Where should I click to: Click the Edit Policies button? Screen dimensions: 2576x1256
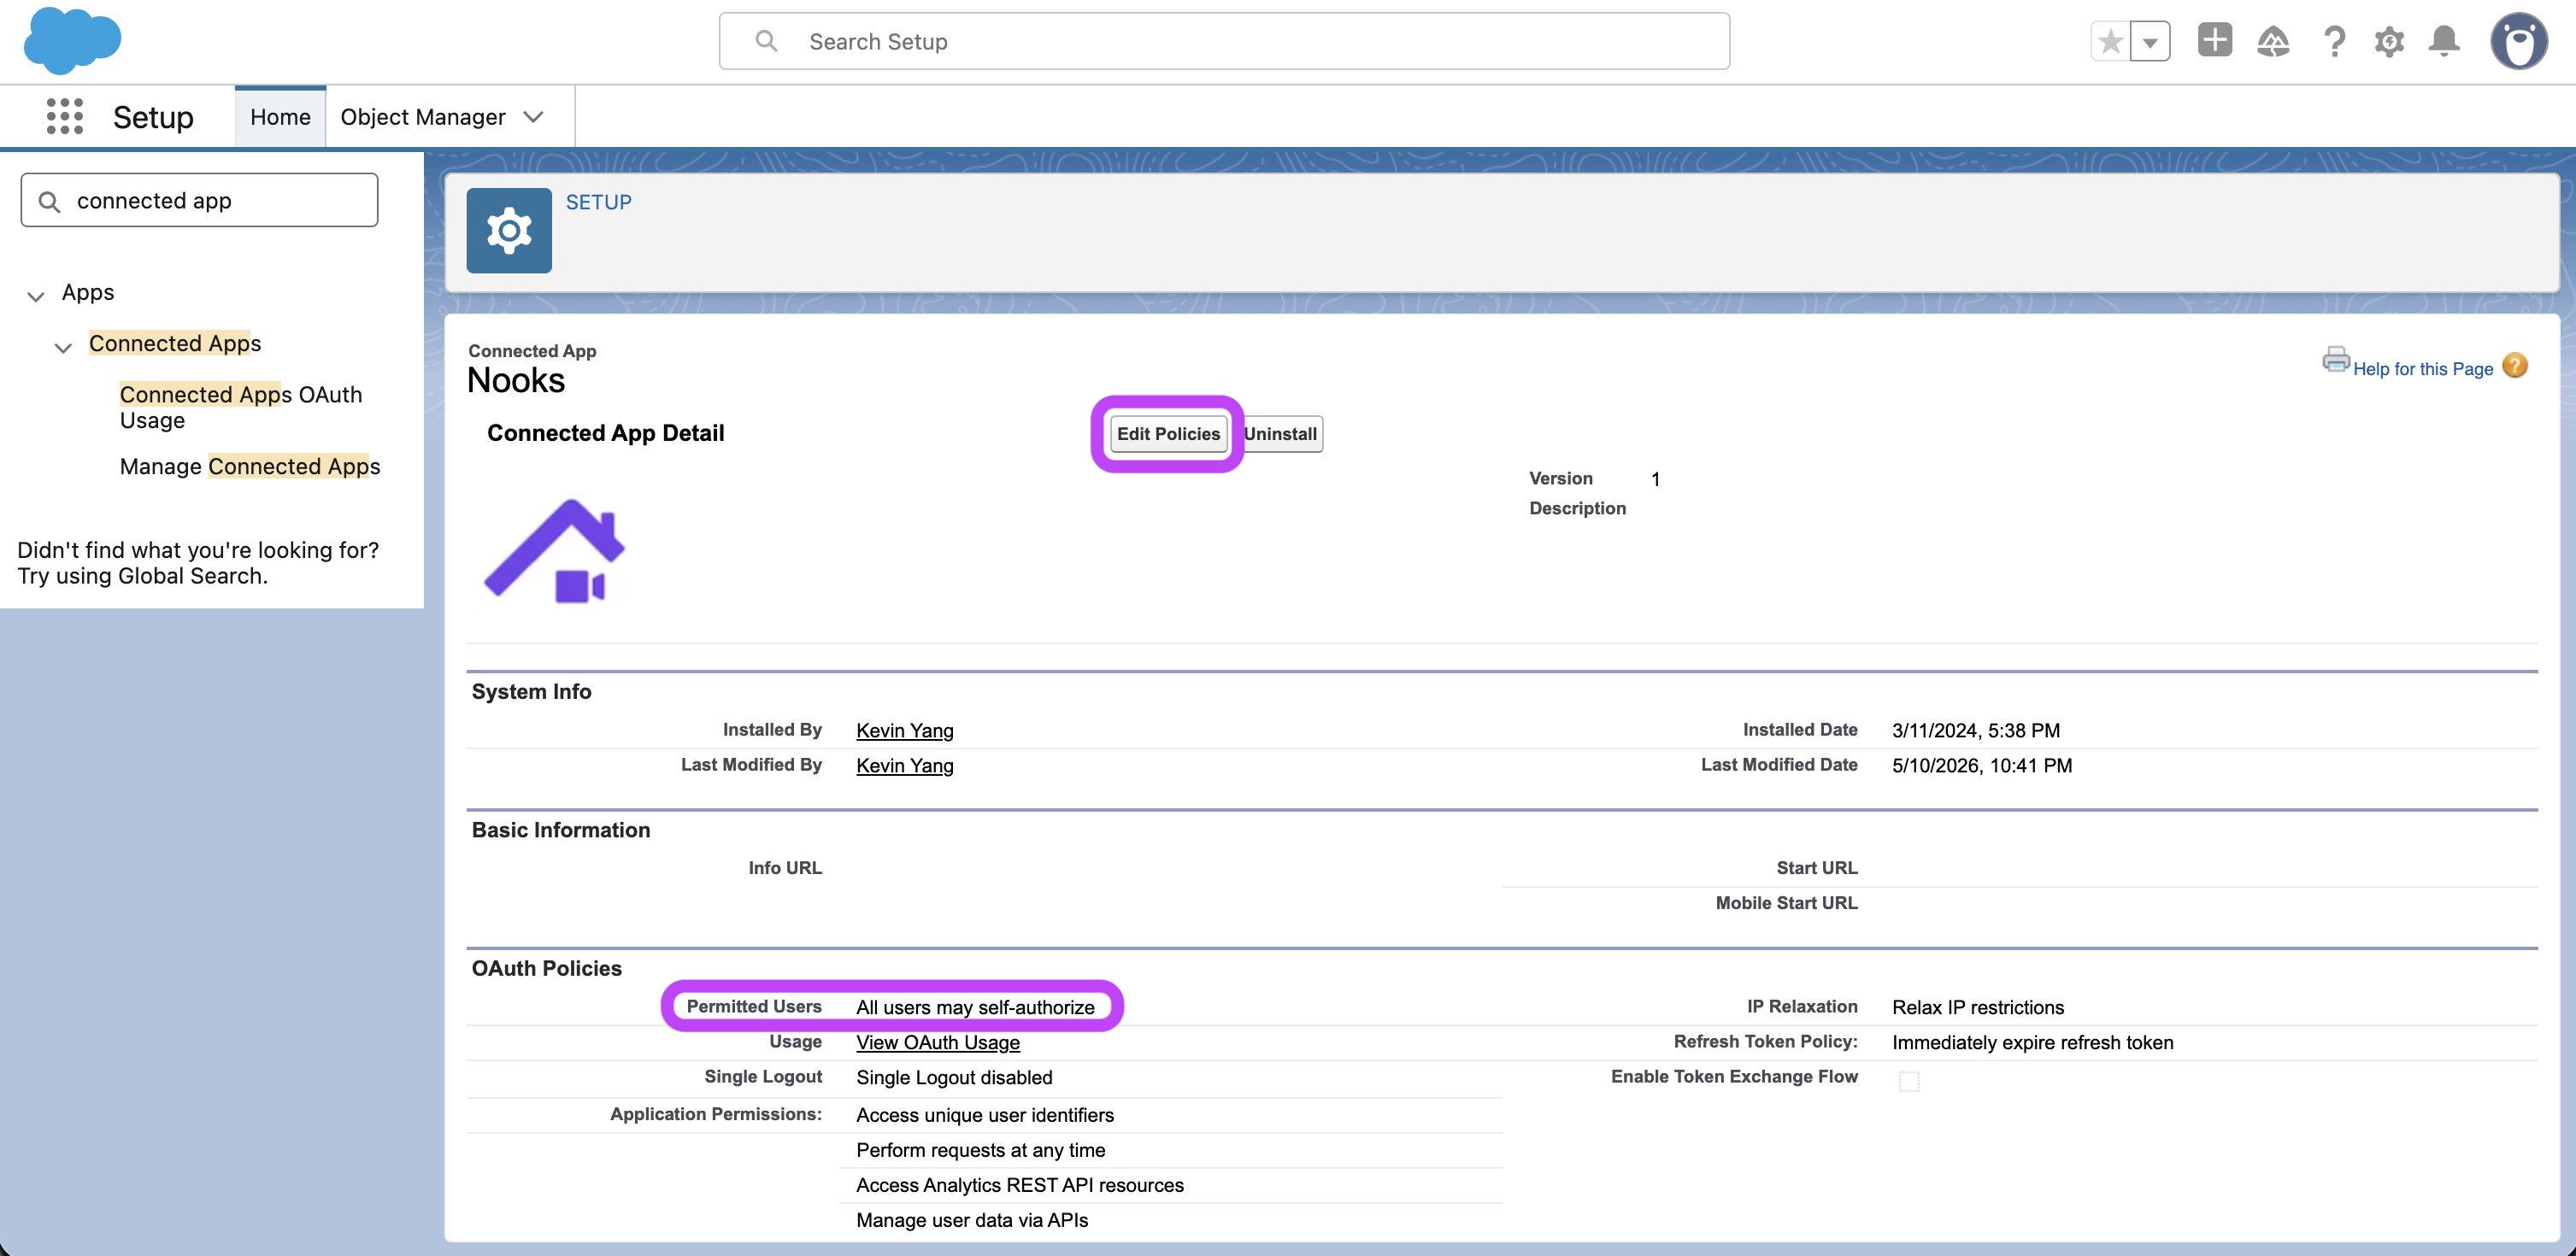tap(1168, 434)
